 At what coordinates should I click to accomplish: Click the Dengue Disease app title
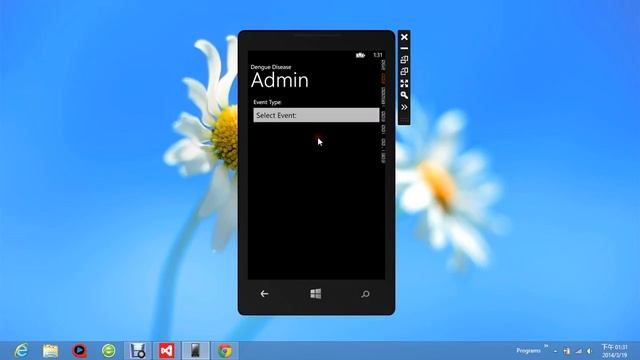271,67
